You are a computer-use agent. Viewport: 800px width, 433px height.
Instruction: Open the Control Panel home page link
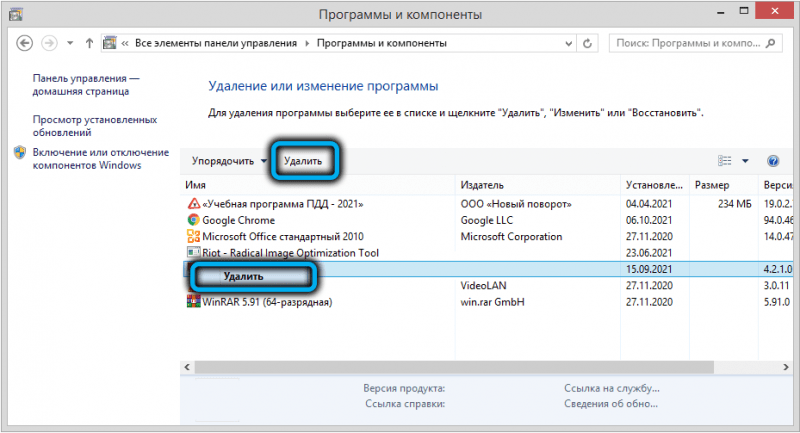[86, 85]
